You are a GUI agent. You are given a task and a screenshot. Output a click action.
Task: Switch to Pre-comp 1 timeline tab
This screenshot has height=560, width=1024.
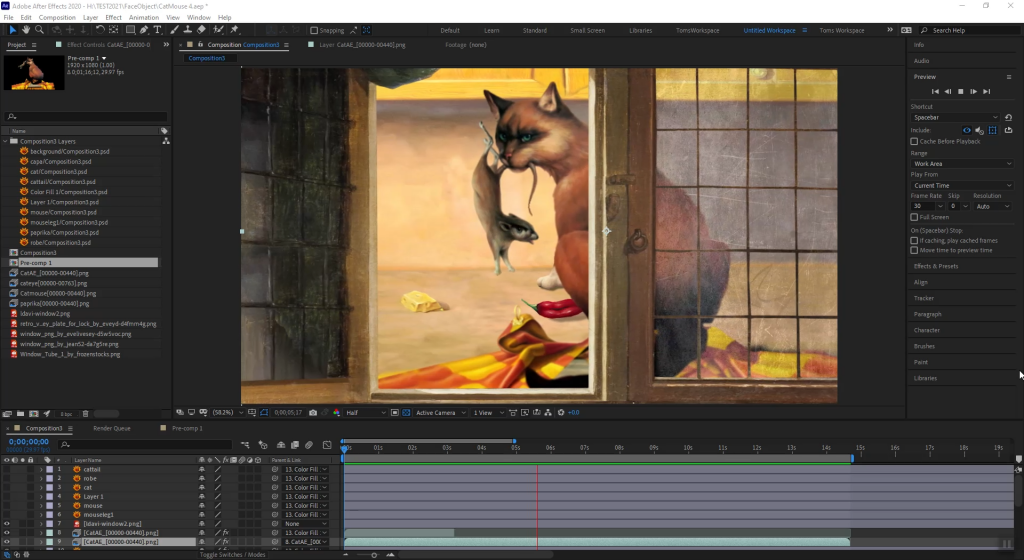click(187, 428)
